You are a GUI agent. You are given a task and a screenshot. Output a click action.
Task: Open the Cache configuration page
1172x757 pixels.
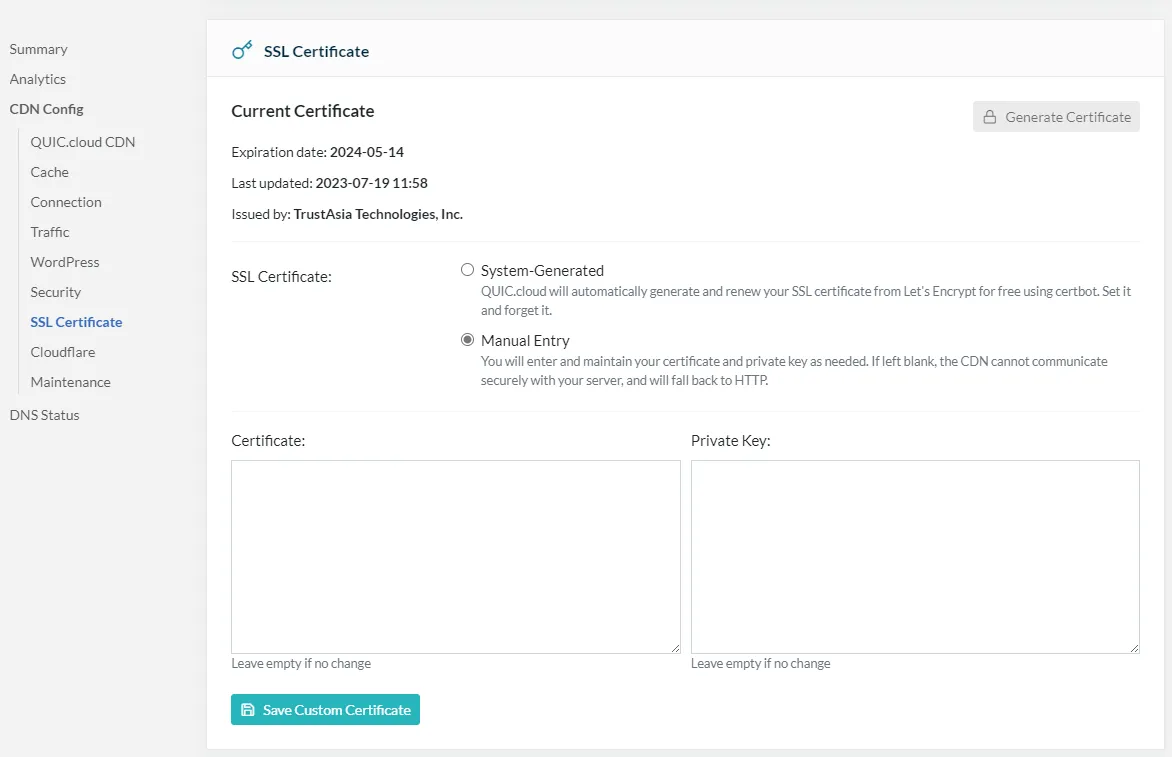tap(49, 172)
